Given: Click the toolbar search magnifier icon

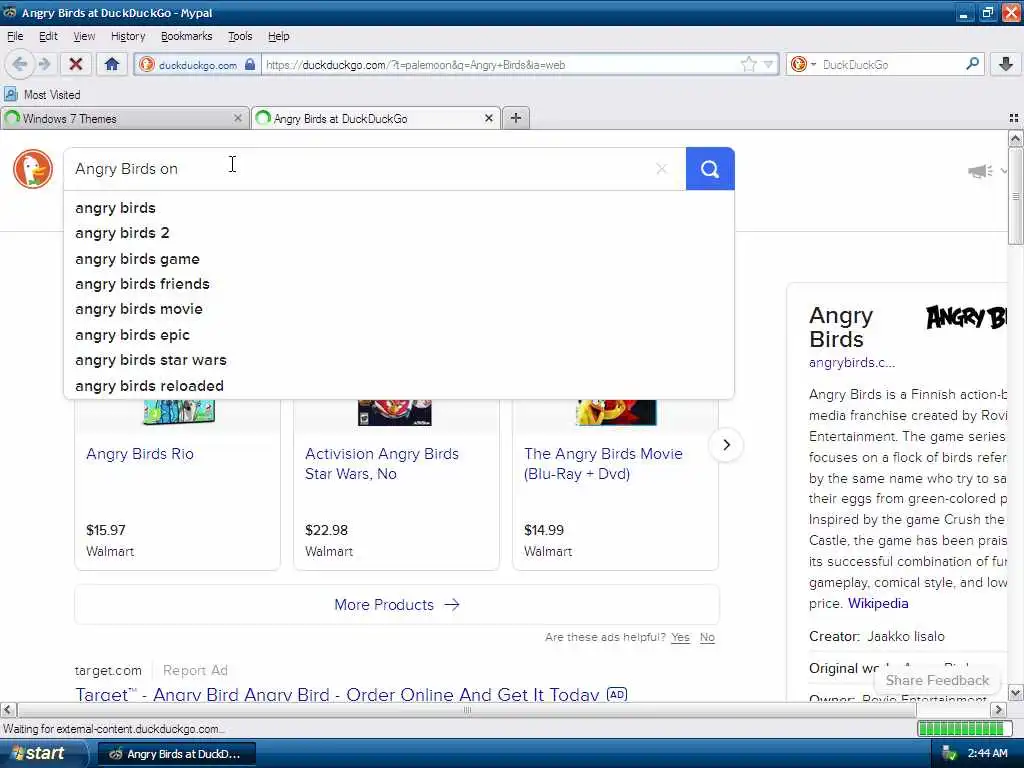Looking at the screenshot, I should click(x=972, y=64).
